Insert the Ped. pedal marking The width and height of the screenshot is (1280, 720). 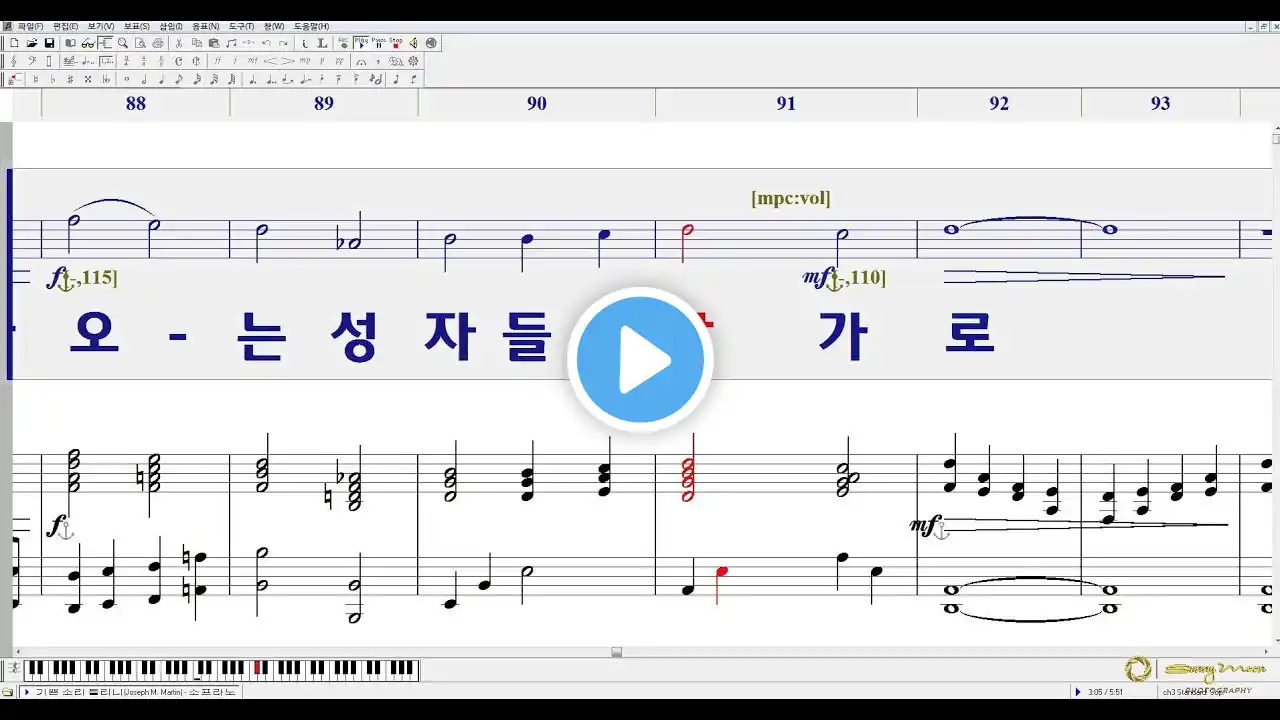(395, 62)
